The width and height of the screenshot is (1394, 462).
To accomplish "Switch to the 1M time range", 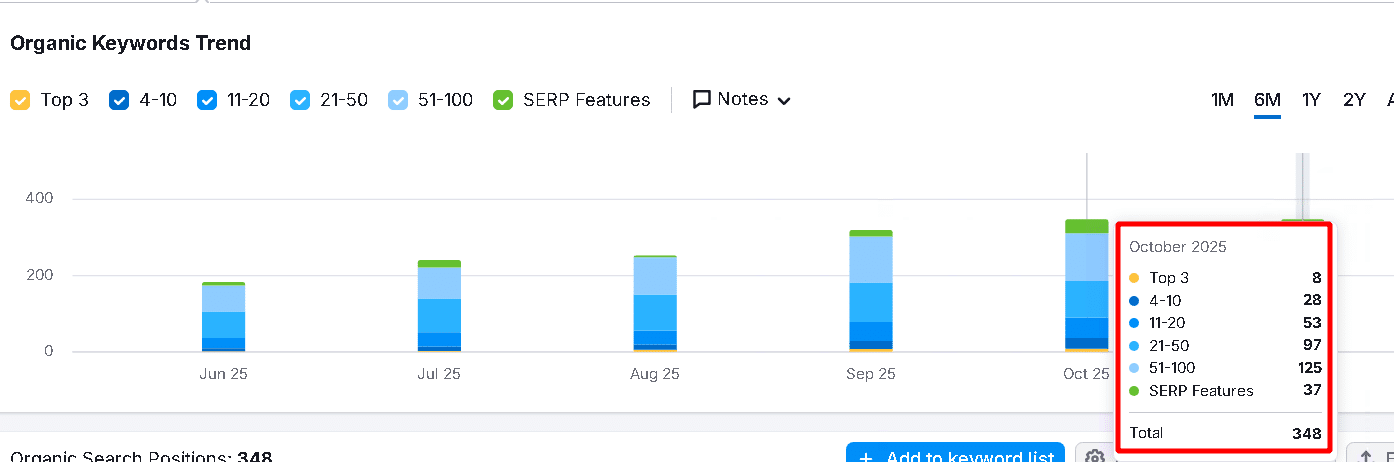I will [x=1222, y=100].
